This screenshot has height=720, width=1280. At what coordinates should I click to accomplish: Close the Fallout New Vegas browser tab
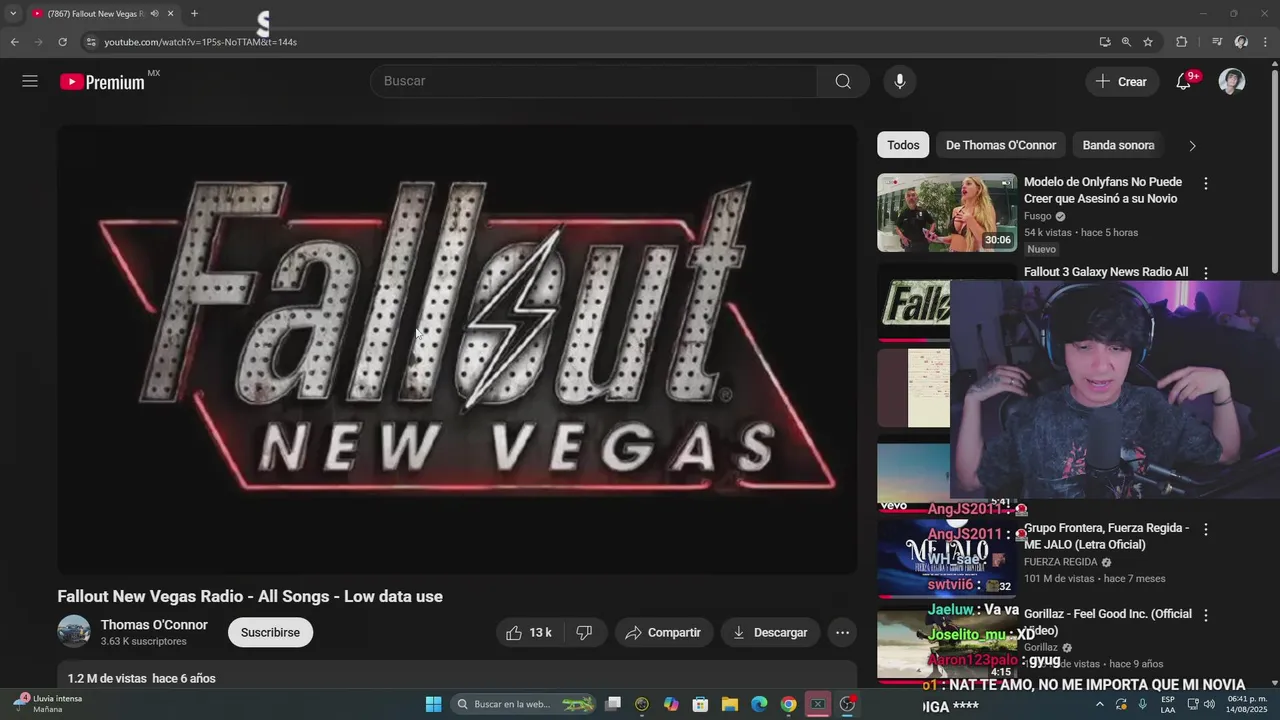(170, 14)
